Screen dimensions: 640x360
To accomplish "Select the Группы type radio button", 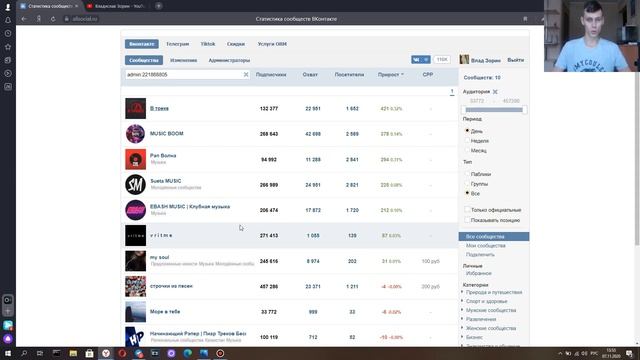I will point(467,184).
